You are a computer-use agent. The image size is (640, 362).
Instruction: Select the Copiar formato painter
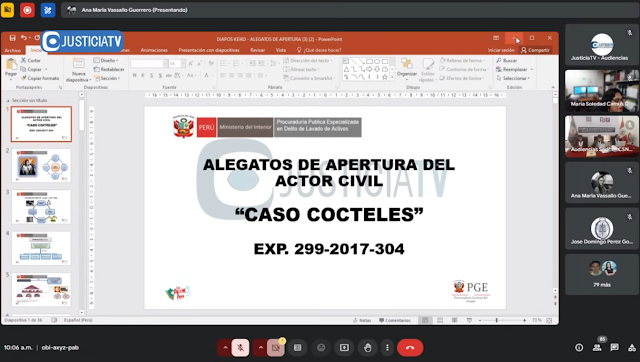[40, 78]
